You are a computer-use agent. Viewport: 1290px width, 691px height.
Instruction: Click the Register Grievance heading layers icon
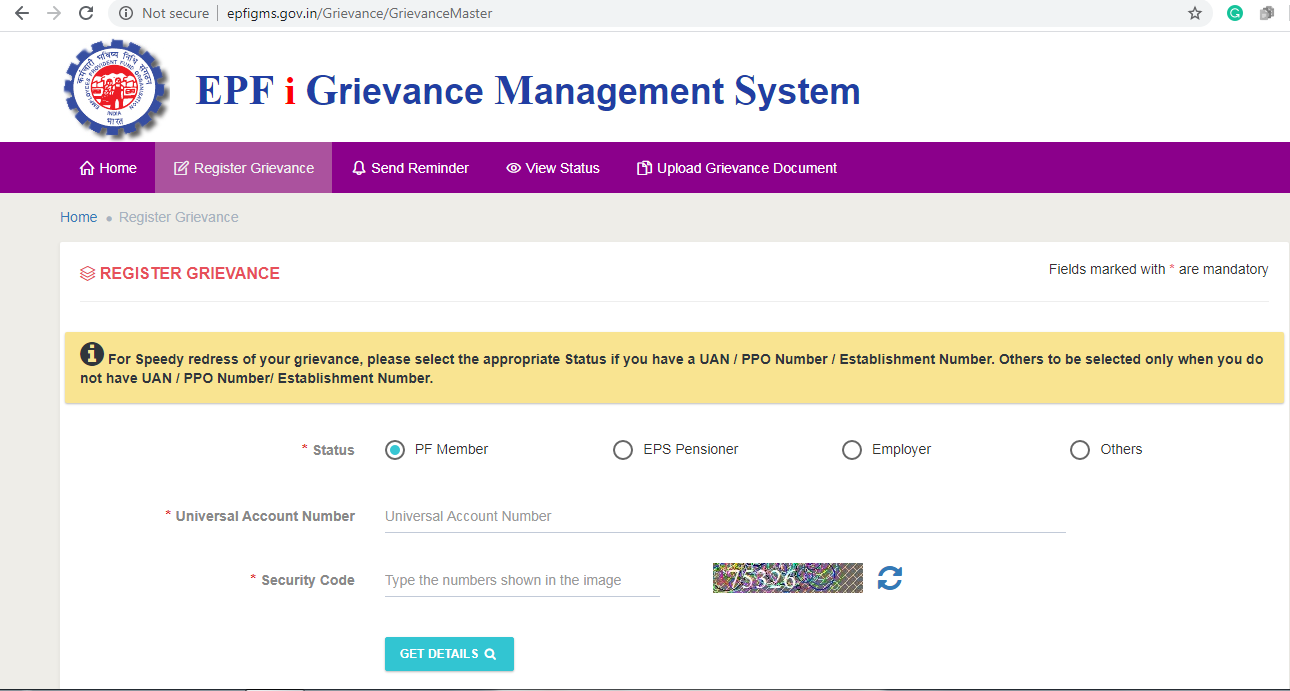(88, 274)
